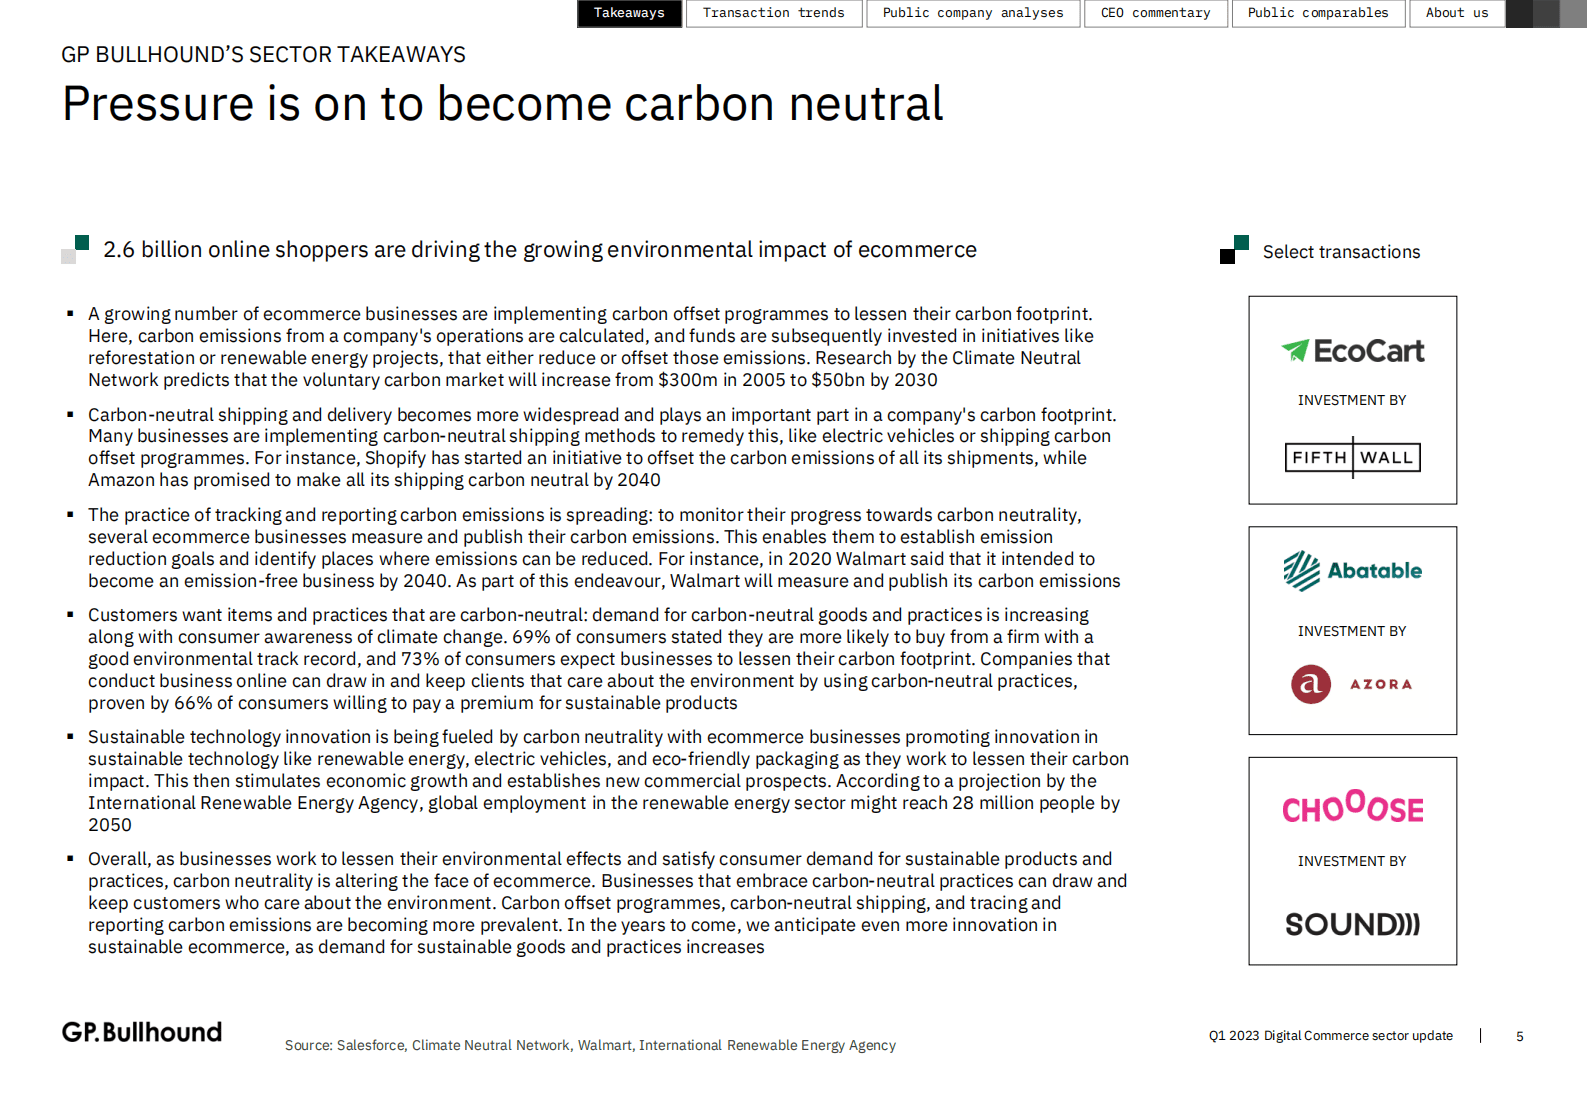The width and height of the screenshot is (1587, 1099).
Task: Select the Public comparables tab
Action: pos(1317,13)
